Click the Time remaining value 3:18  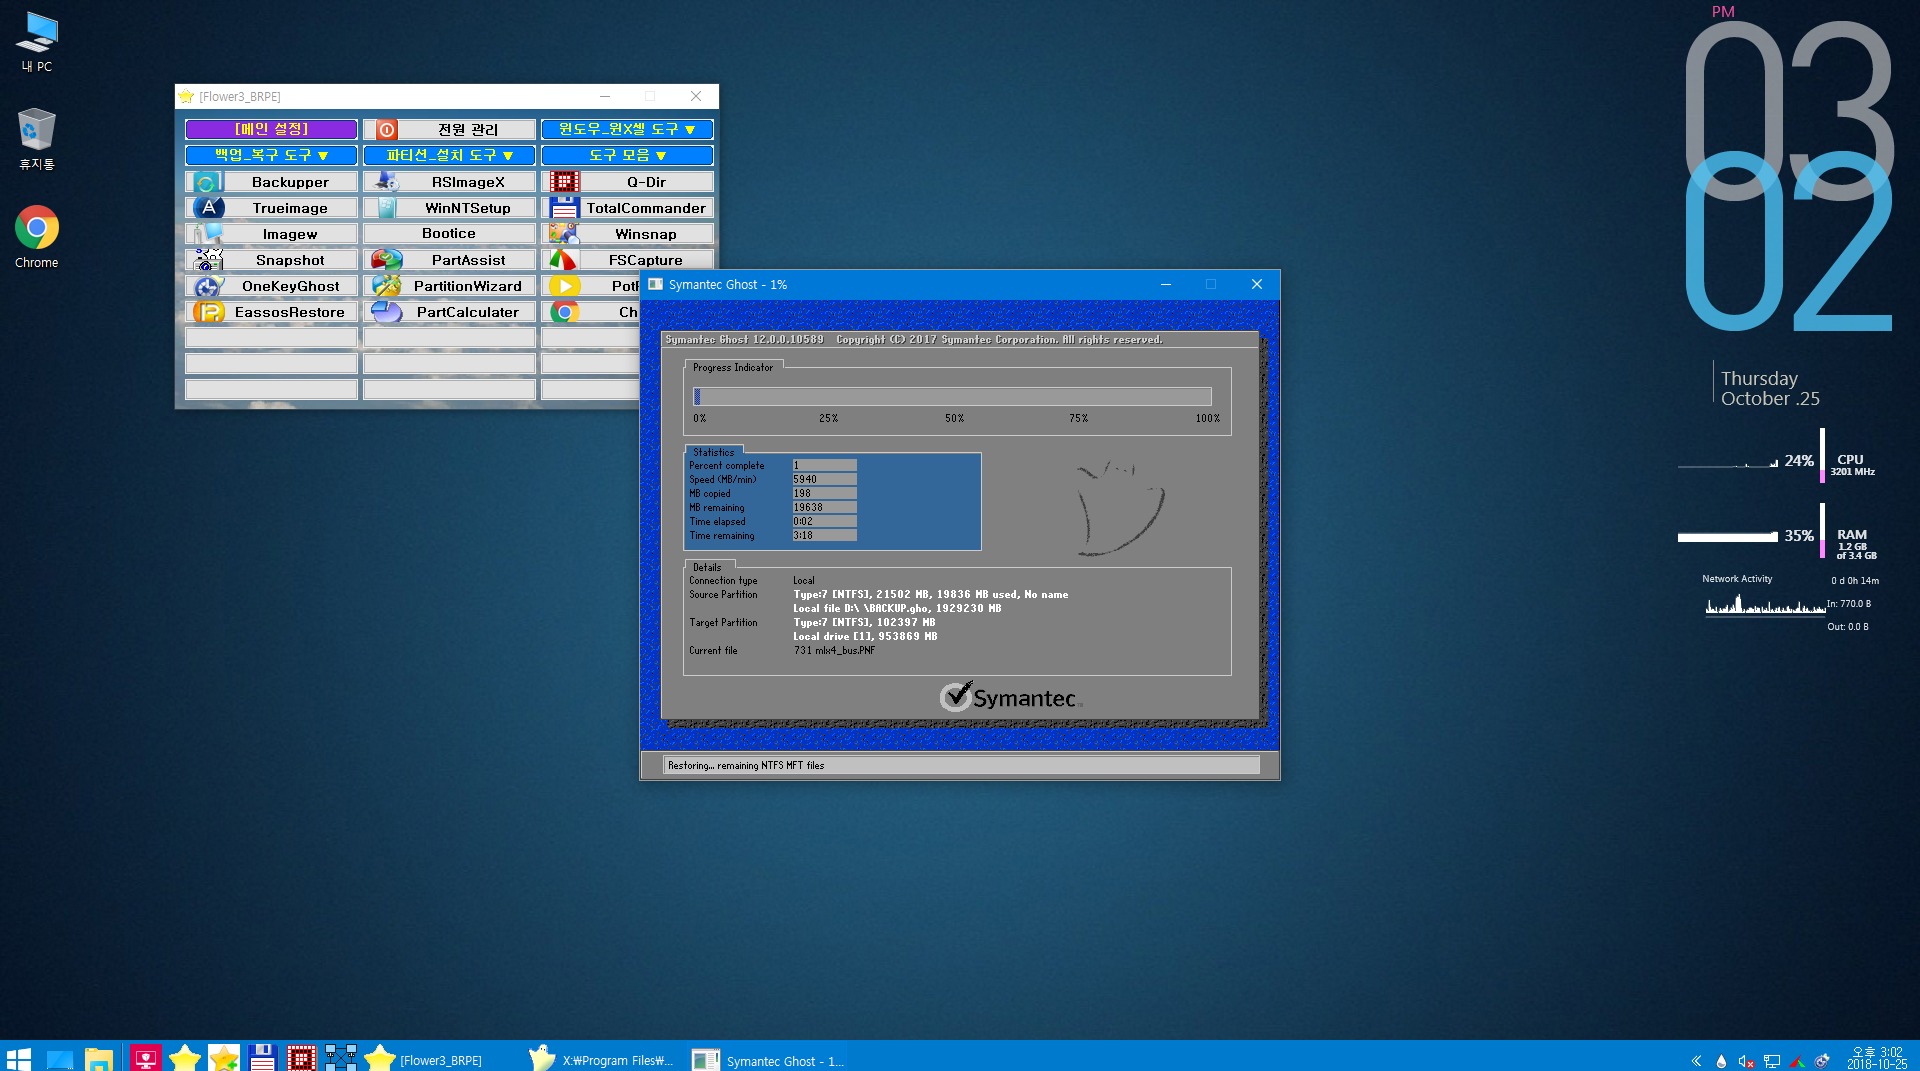824,536
